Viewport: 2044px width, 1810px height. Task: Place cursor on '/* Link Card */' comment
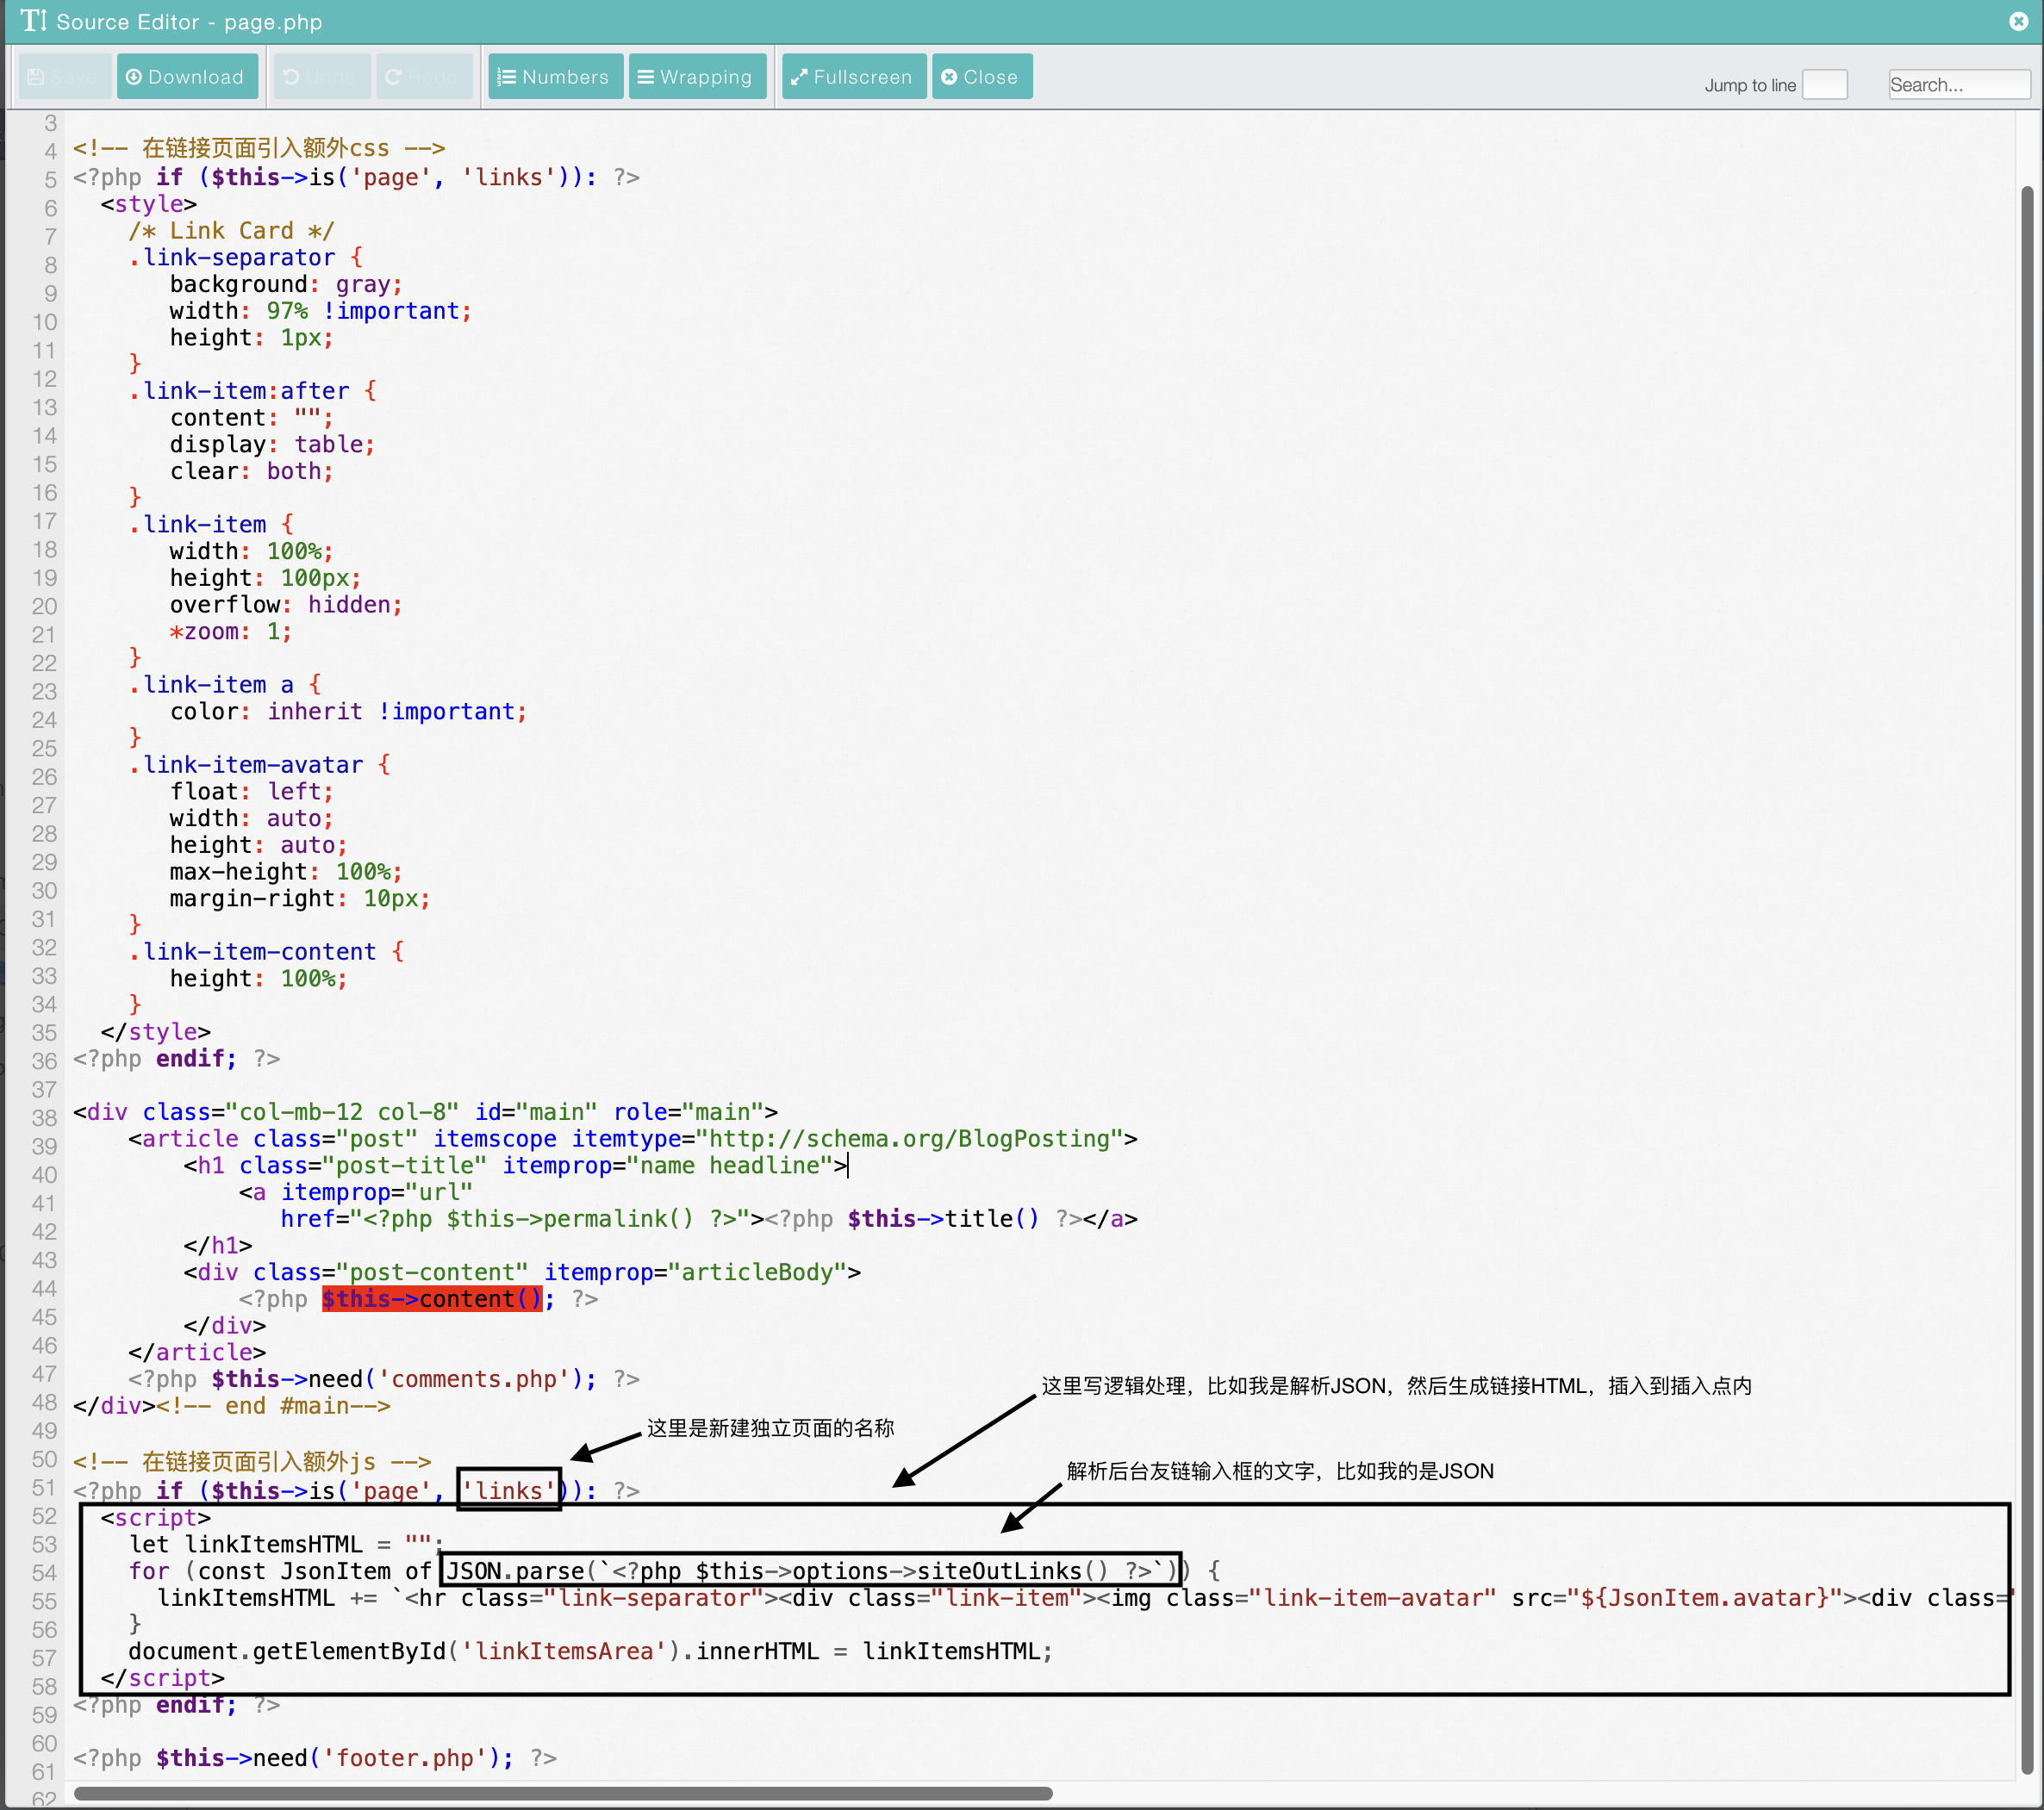231,231
